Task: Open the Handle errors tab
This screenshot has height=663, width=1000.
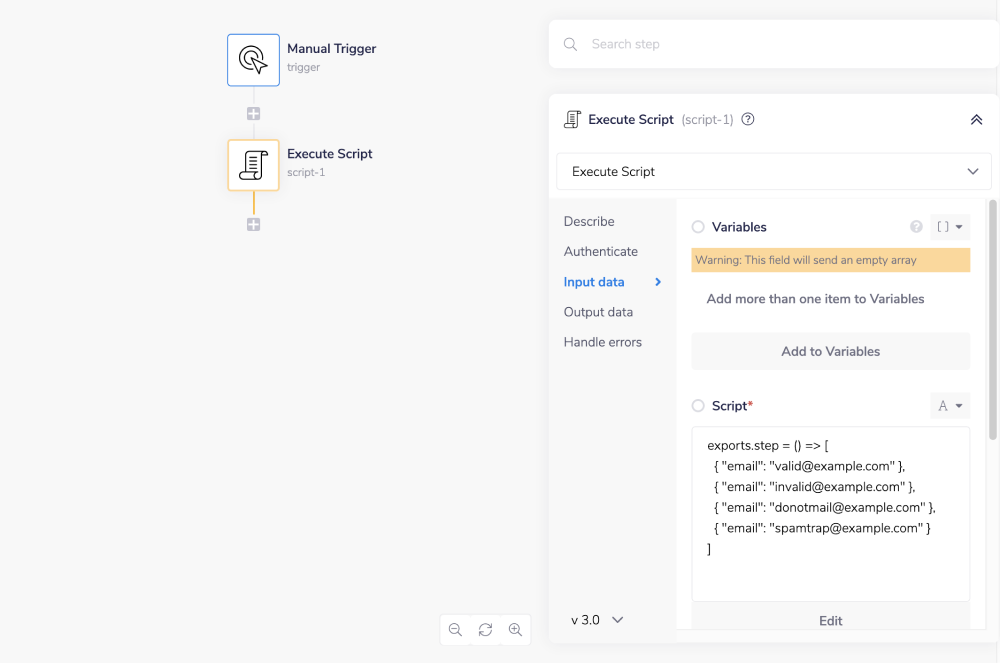Action: (602, 342)
